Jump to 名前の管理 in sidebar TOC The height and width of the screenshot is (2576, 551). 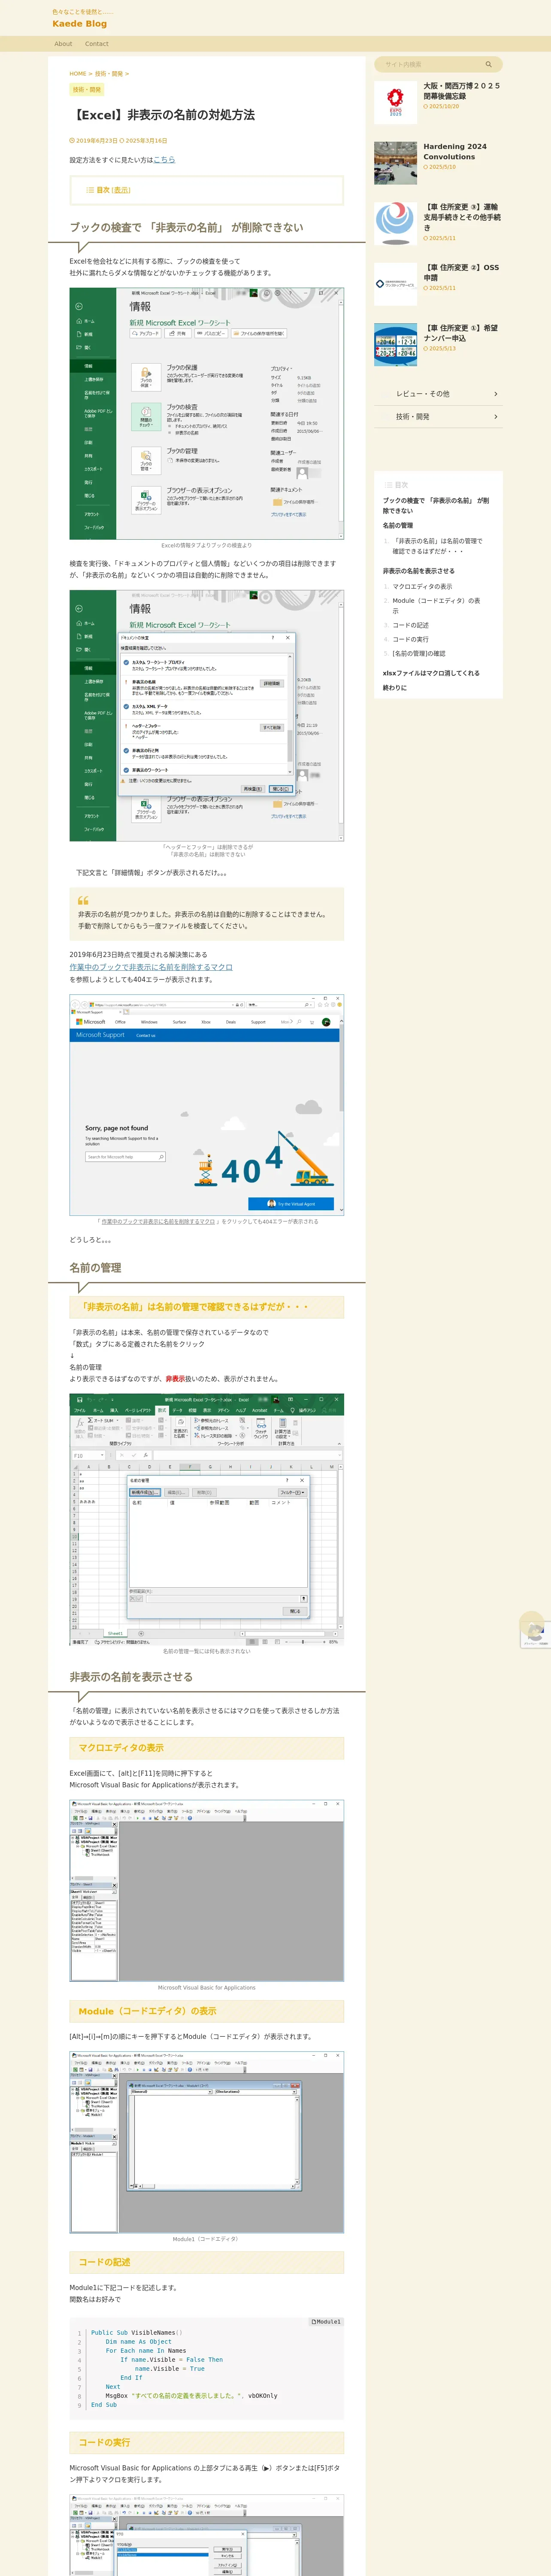click(397, 525)
